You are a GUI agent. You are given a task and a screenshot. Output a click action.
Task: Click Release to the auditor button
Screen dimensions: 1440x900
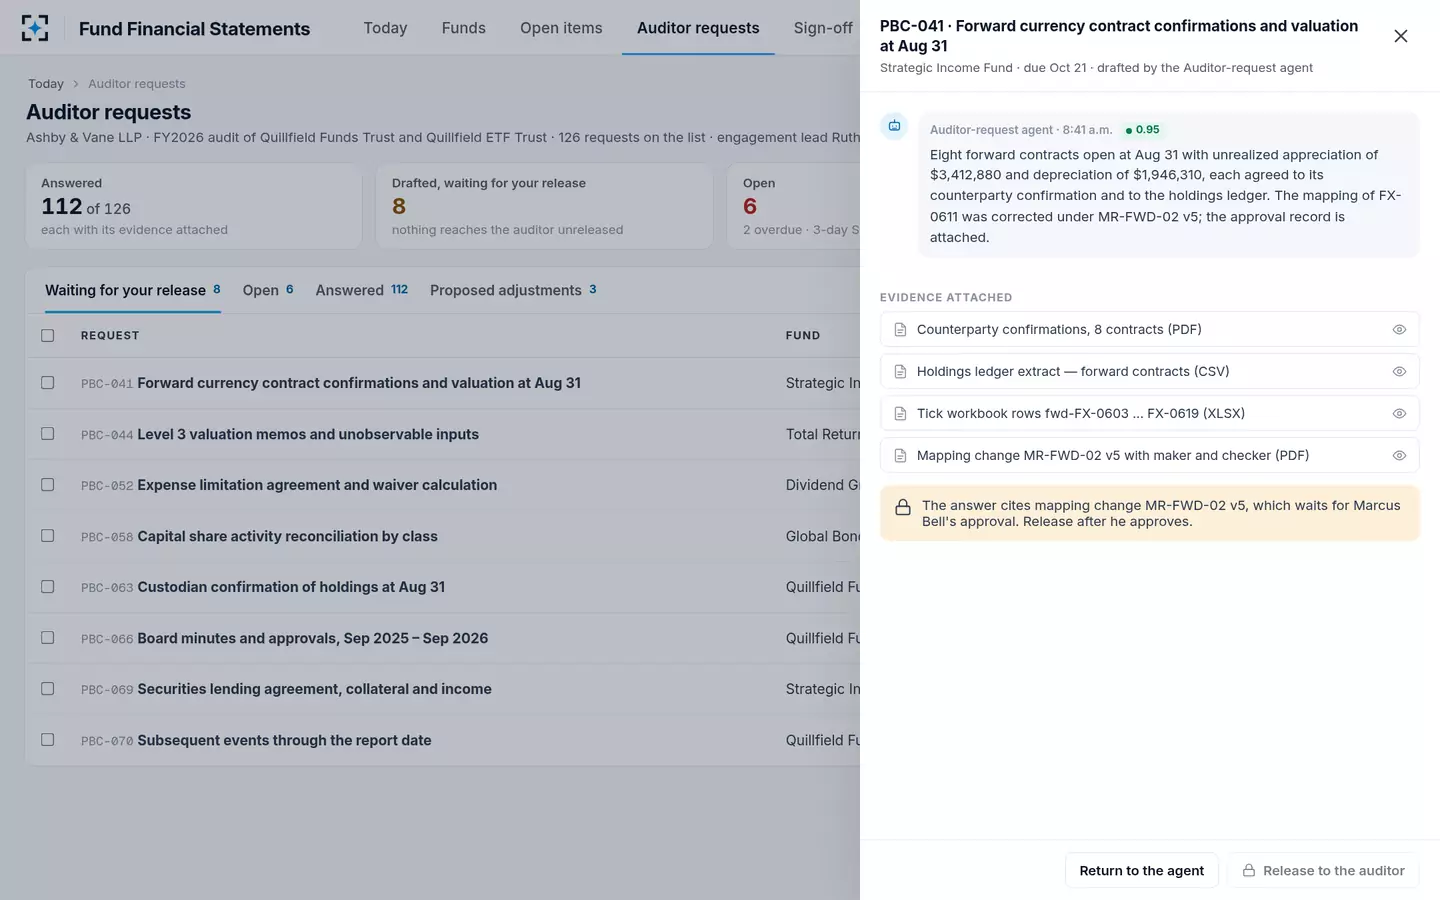coord(1323,871)
